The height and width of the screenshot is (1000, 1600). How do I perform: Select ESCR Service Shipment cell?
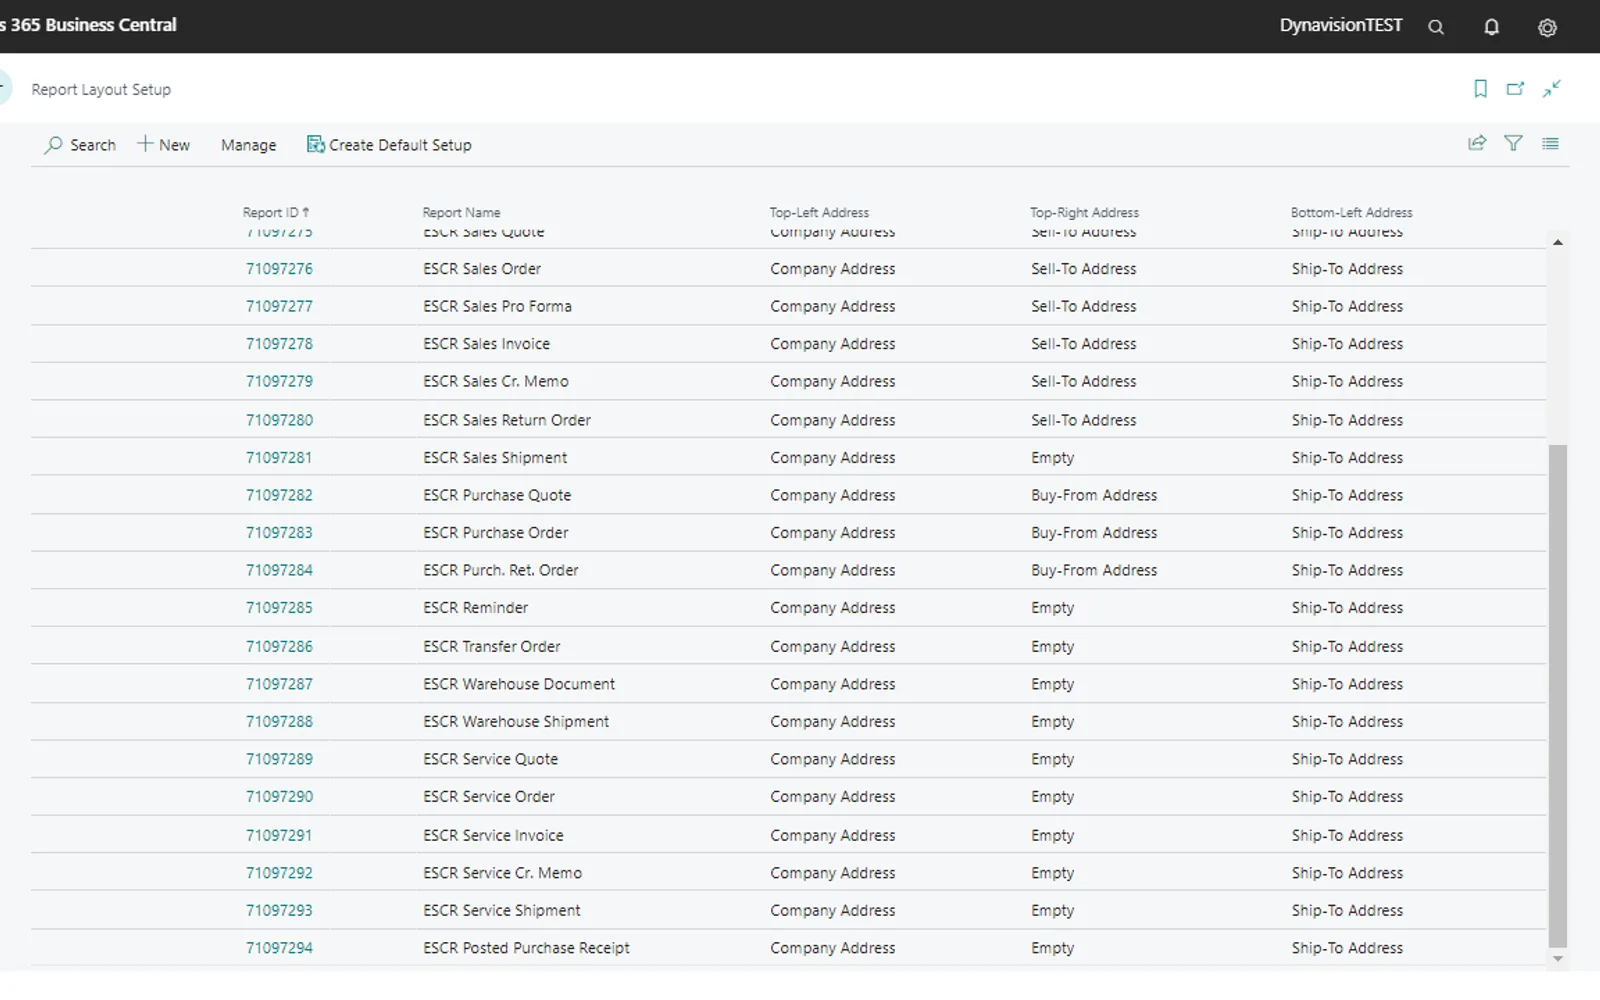tap(502, 911)
